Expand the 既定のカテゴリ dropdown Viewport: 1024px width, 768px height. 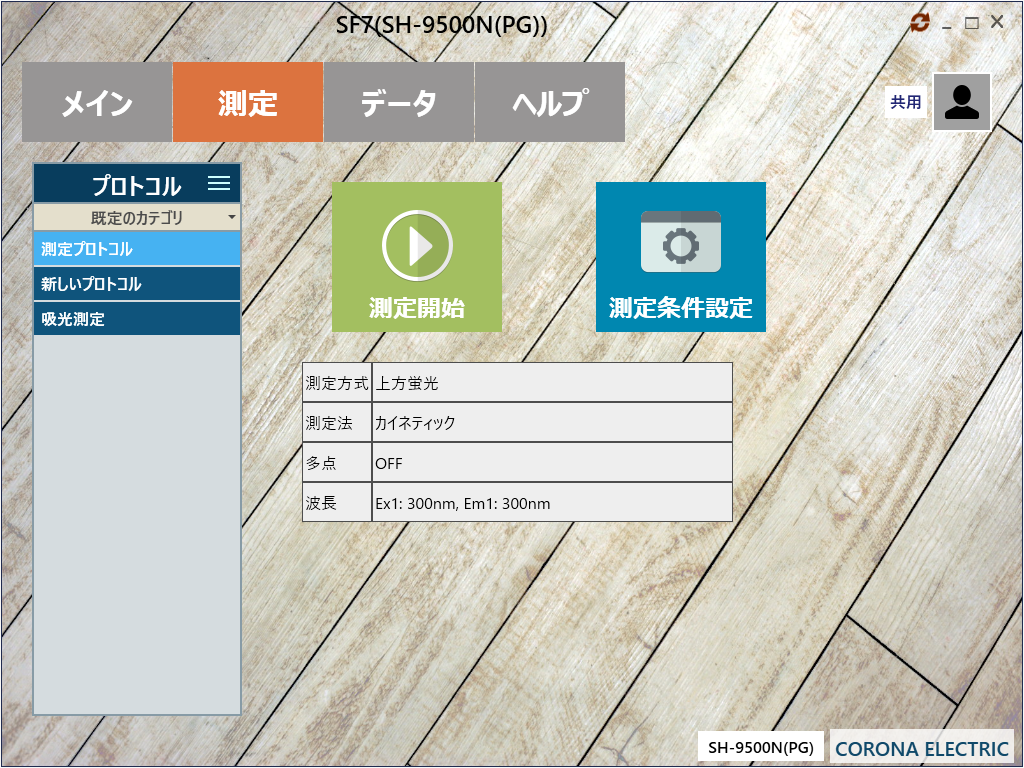pos(137,217)
